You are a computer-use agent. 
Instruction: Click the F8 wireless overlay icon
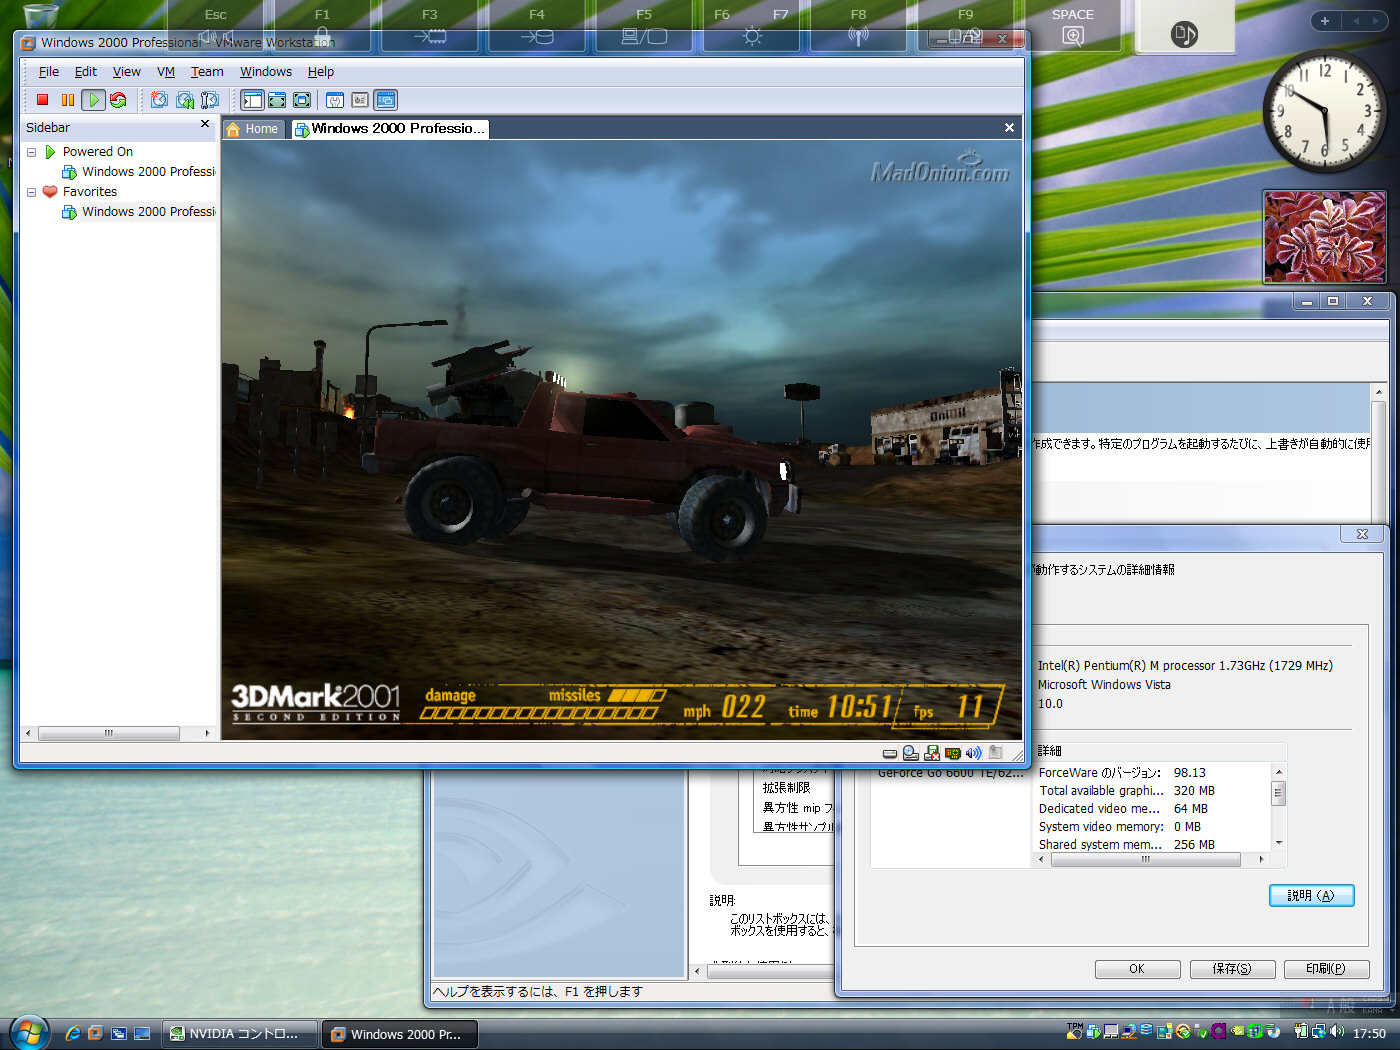858,36
